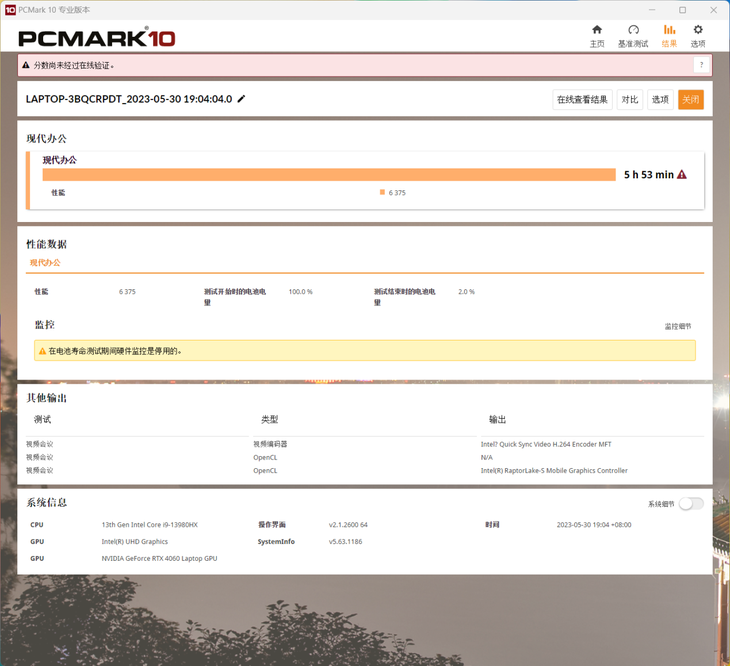730x666 pixels.
Task: Click the orange 6 375 legend swatch
Action: [x=382, y=192]
